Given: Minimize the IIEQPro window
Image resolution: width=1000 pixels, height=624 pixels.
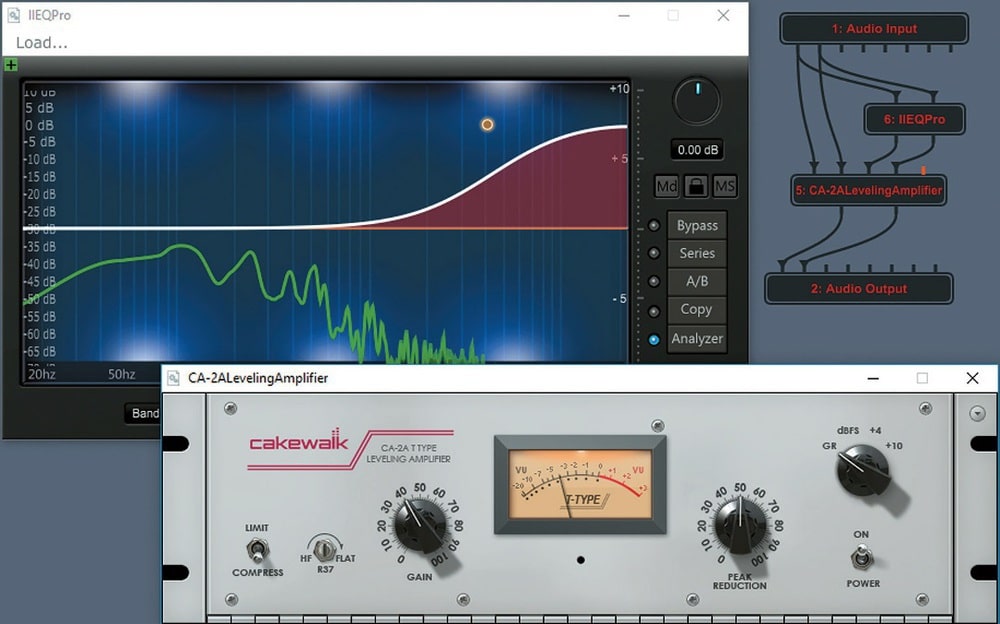Looking at the screenshot, I should point(624,15).
